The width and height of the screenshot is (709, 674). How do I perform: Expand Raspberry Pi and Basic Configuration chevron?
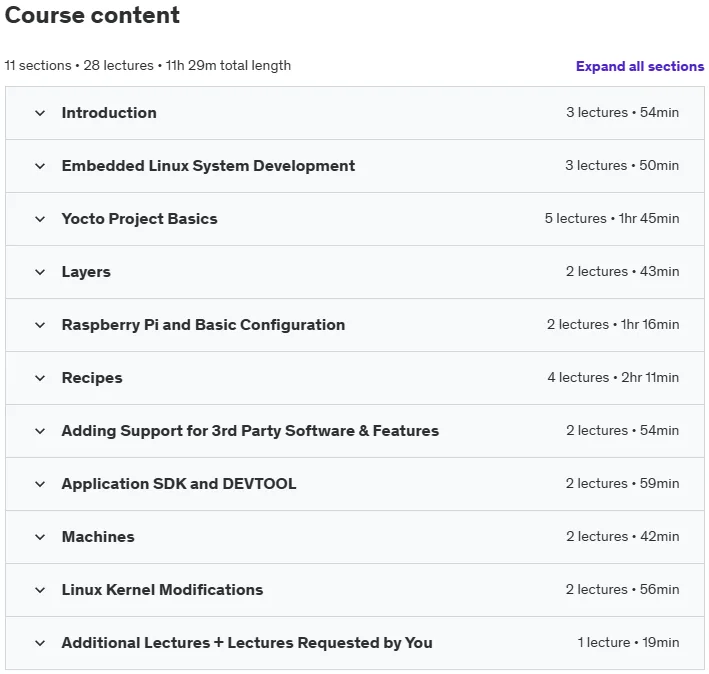point(40,325)
